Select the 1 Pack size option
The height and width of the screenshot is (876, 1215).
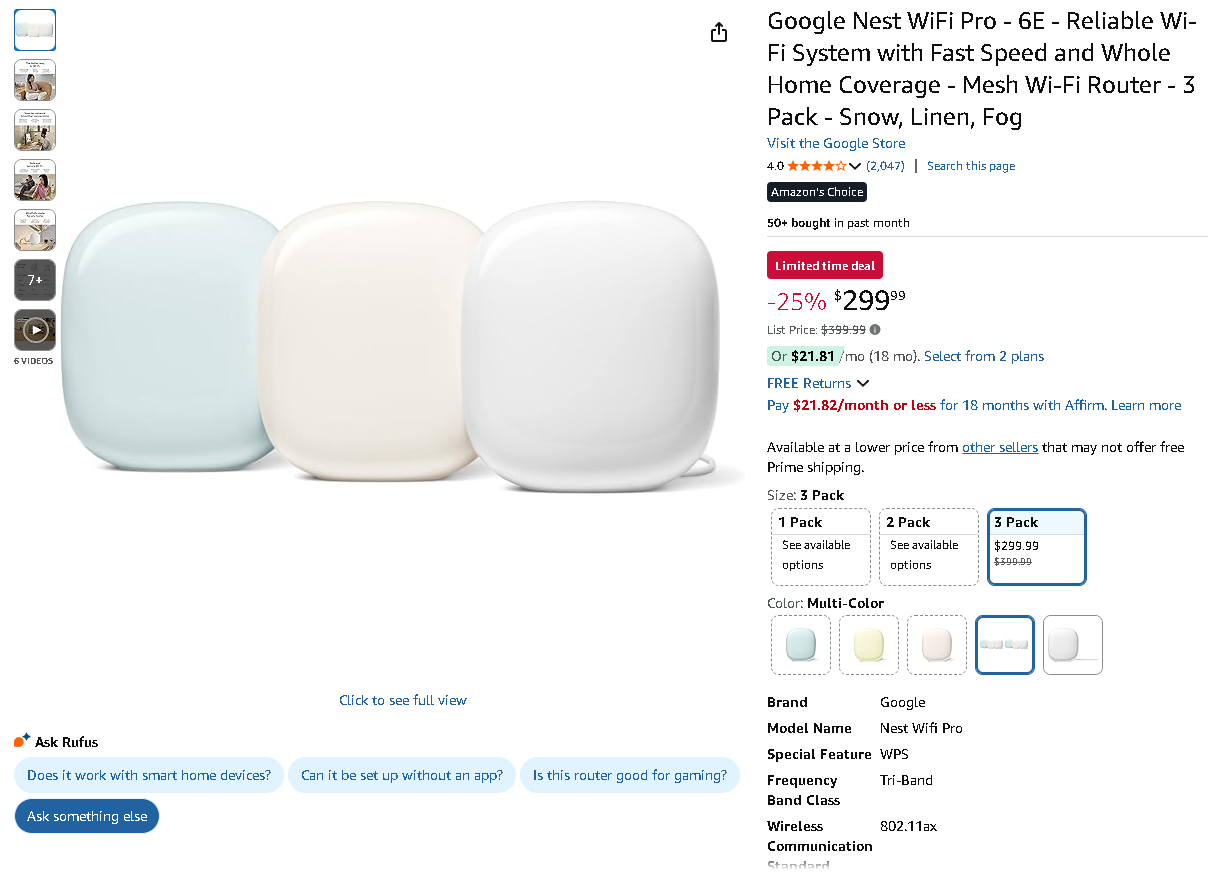pos(821,547)
